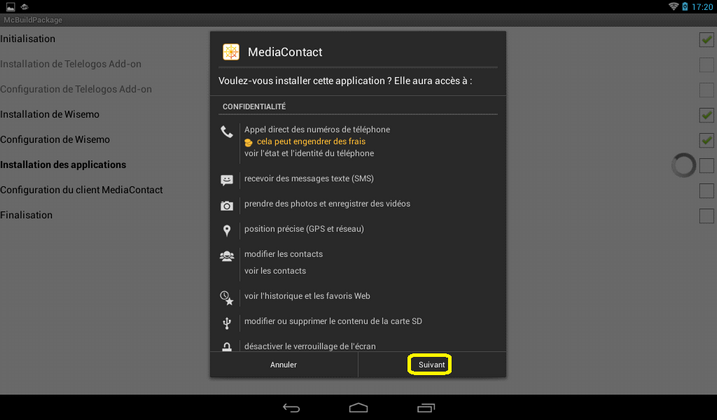Click 'prendre des photos et enregistrer des vidéos'
The width and height of the screenshot is (717, 420).
327,204
